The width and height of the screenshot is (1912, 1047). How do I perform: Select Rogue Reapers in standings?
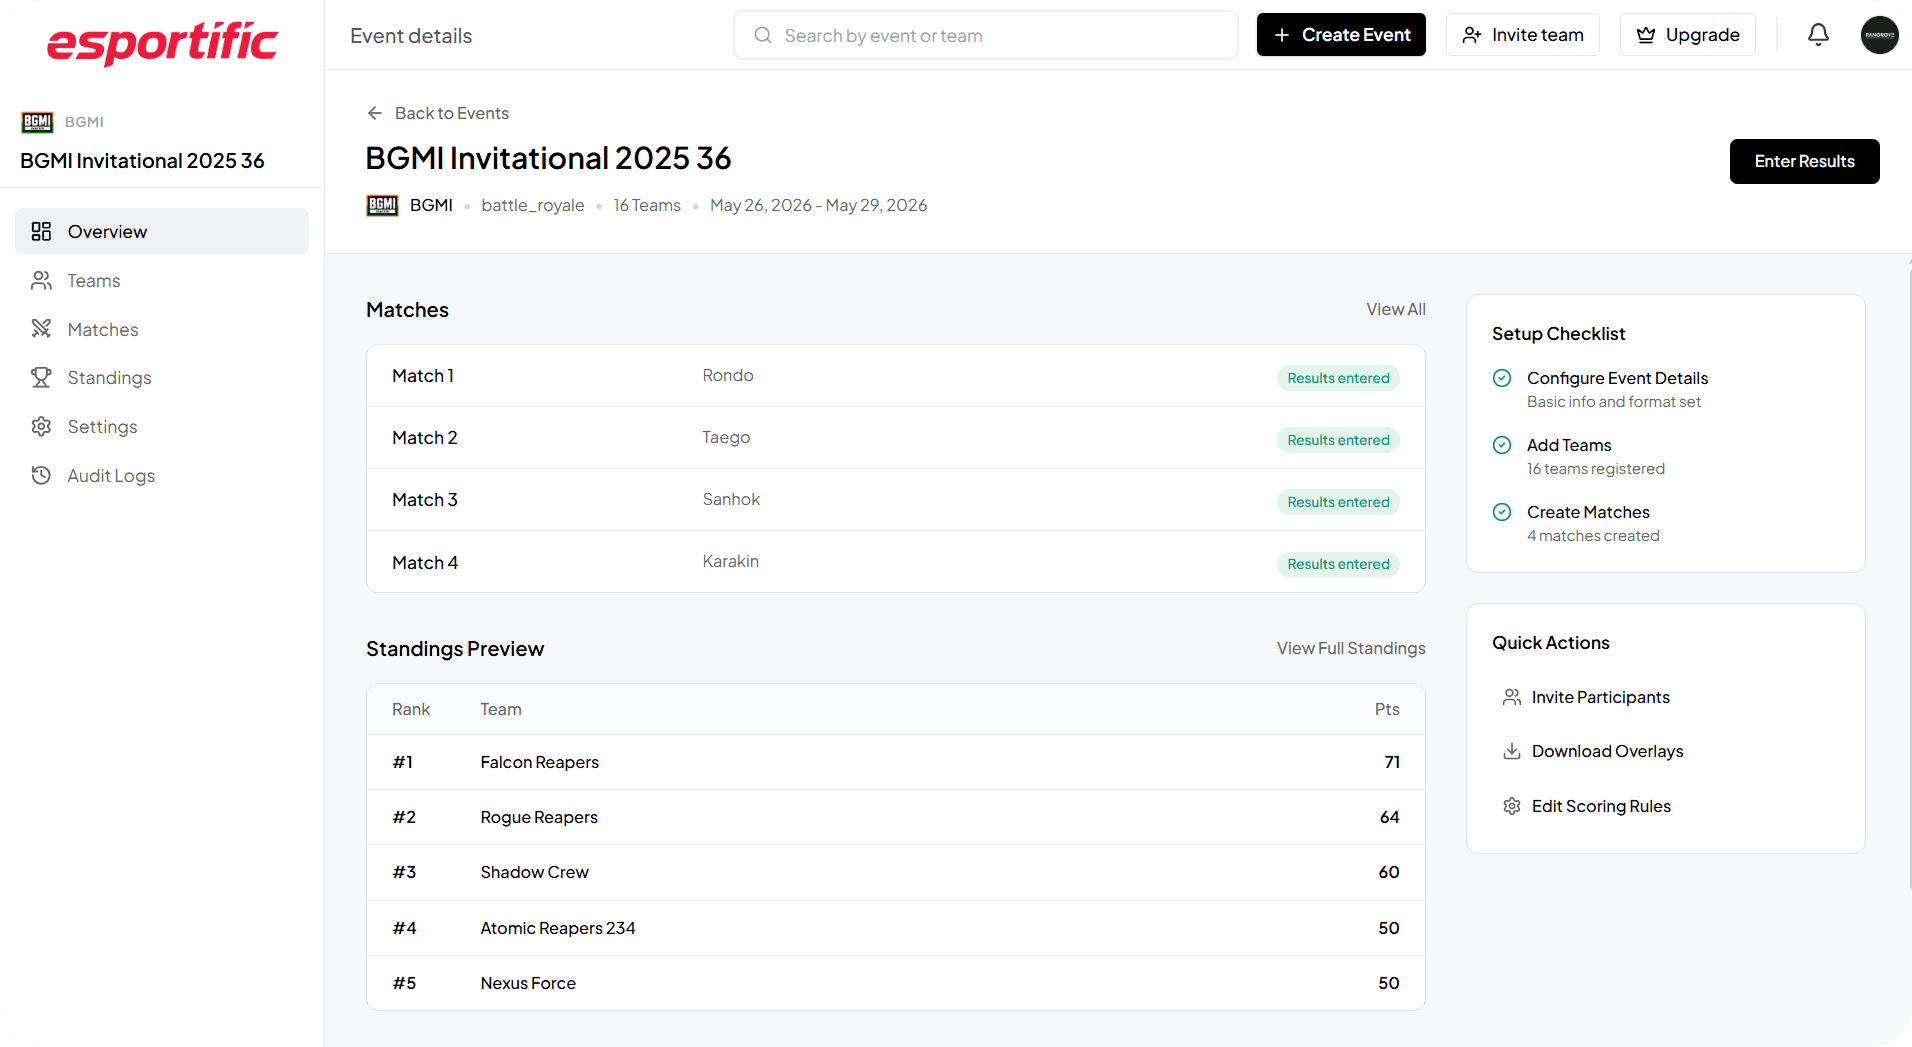[x=896, y=817]
